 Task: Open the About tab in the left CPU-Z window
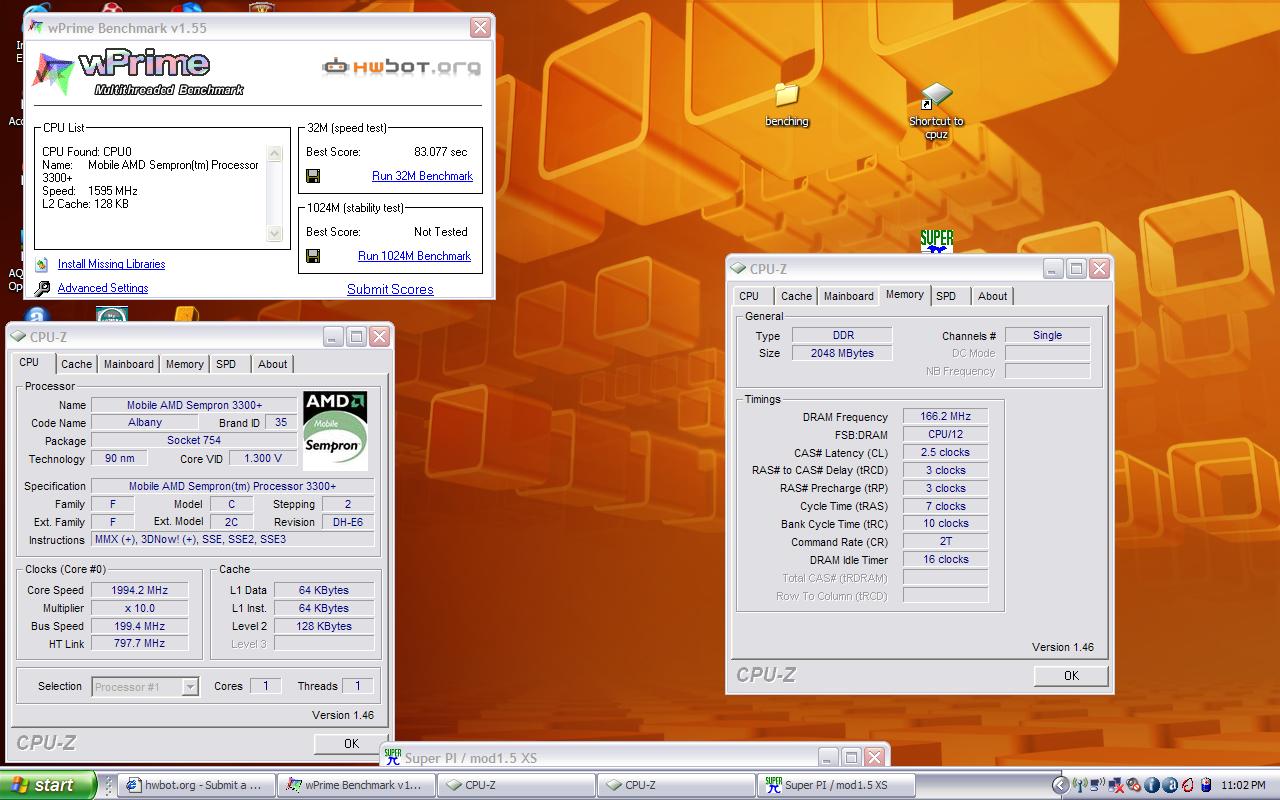click(273, 364)
